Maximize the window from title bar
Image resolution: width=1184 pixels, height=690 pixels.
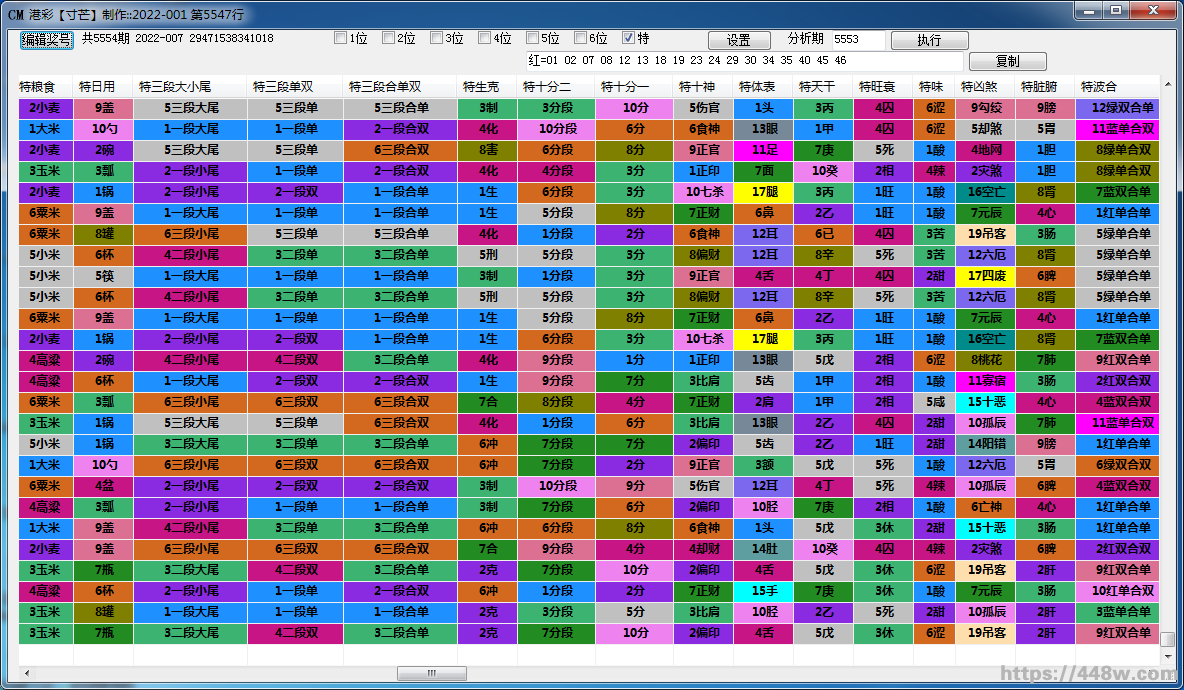coord(1115,11)
